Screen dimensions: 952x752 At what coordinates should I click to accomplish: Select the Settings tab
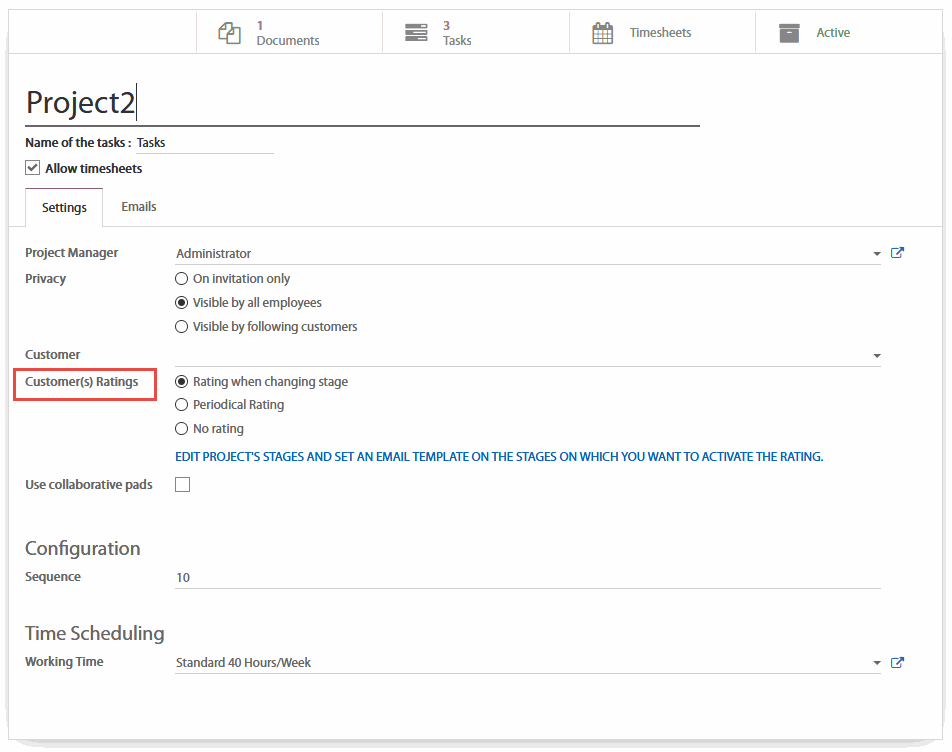[64, 208]
